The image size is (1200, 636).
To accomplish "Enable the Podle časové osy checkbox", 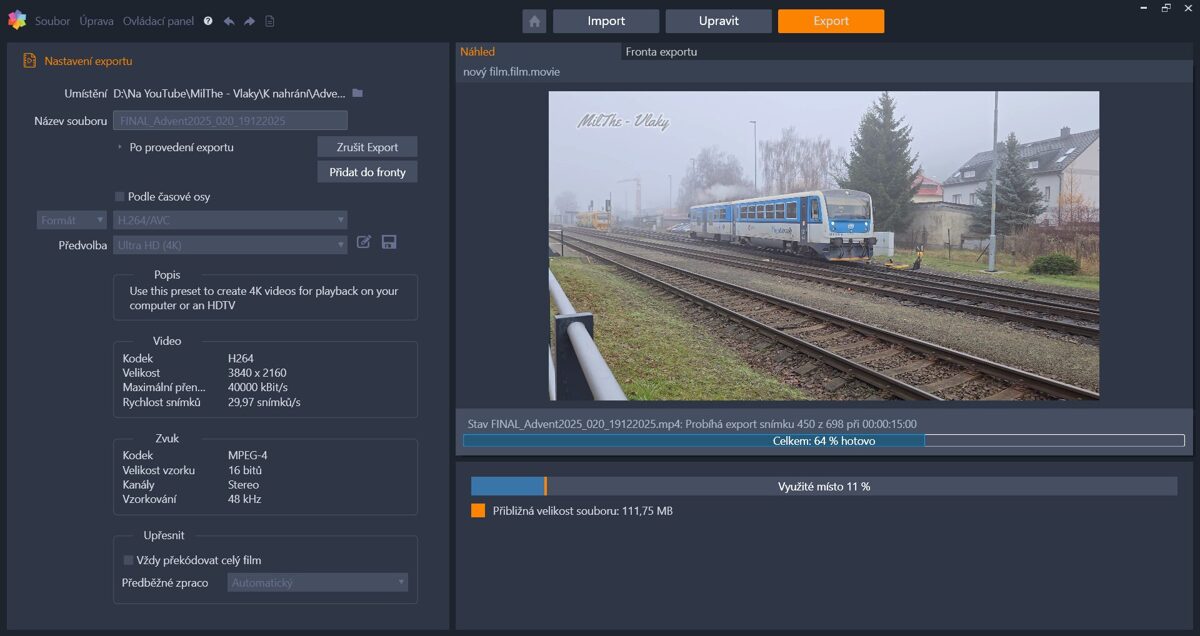I will coord(120,197).
